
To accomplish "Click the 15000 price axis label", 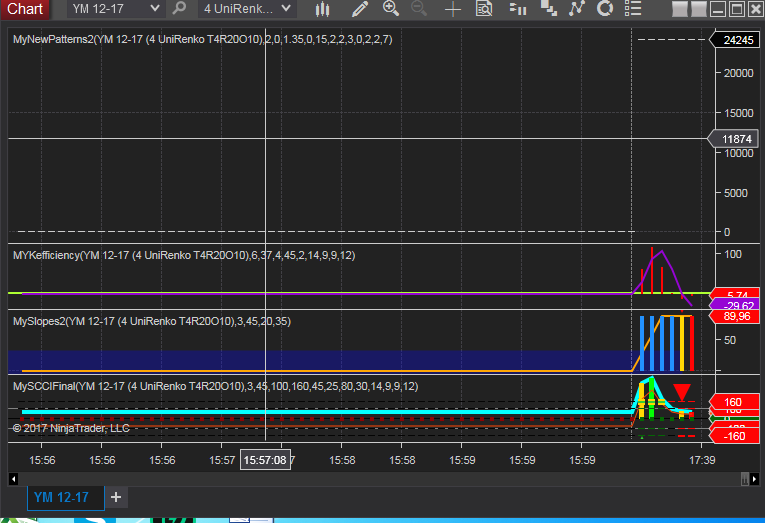I will [x=738, y=113].
